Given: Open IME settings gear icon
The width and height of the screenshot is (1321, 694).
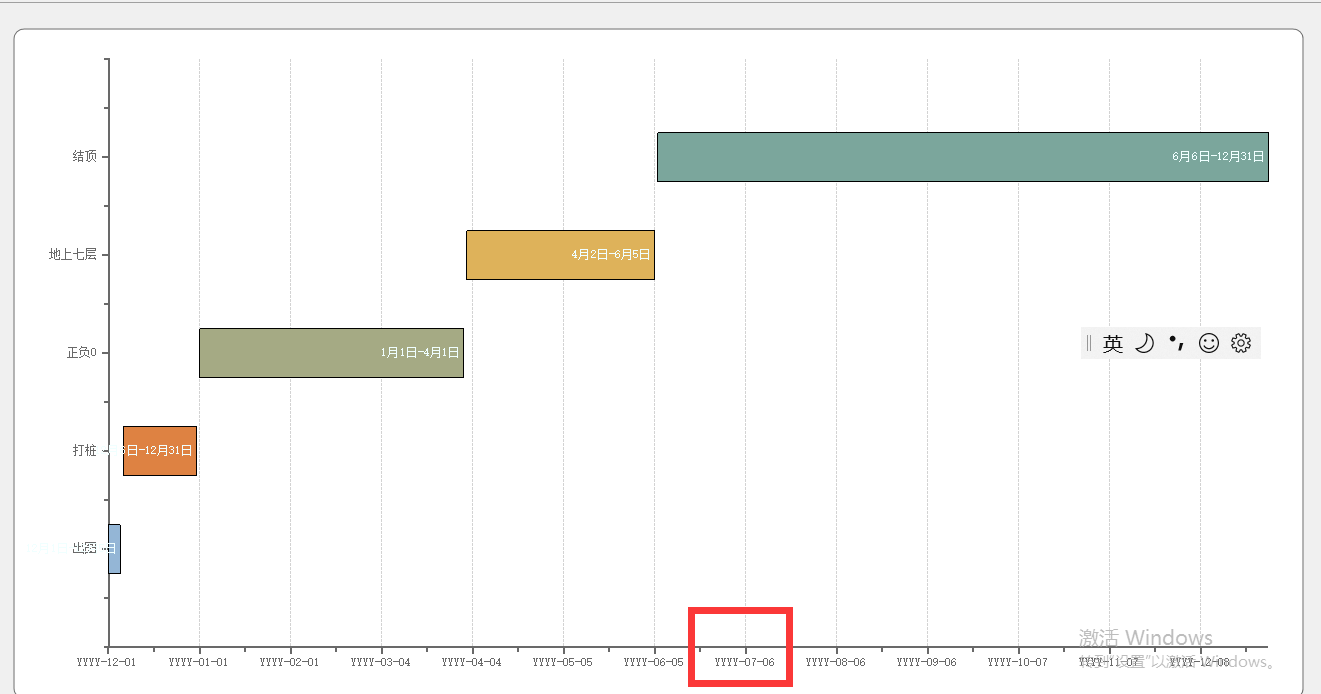Looking at the screenshot, I should (x=1241, y=343).
